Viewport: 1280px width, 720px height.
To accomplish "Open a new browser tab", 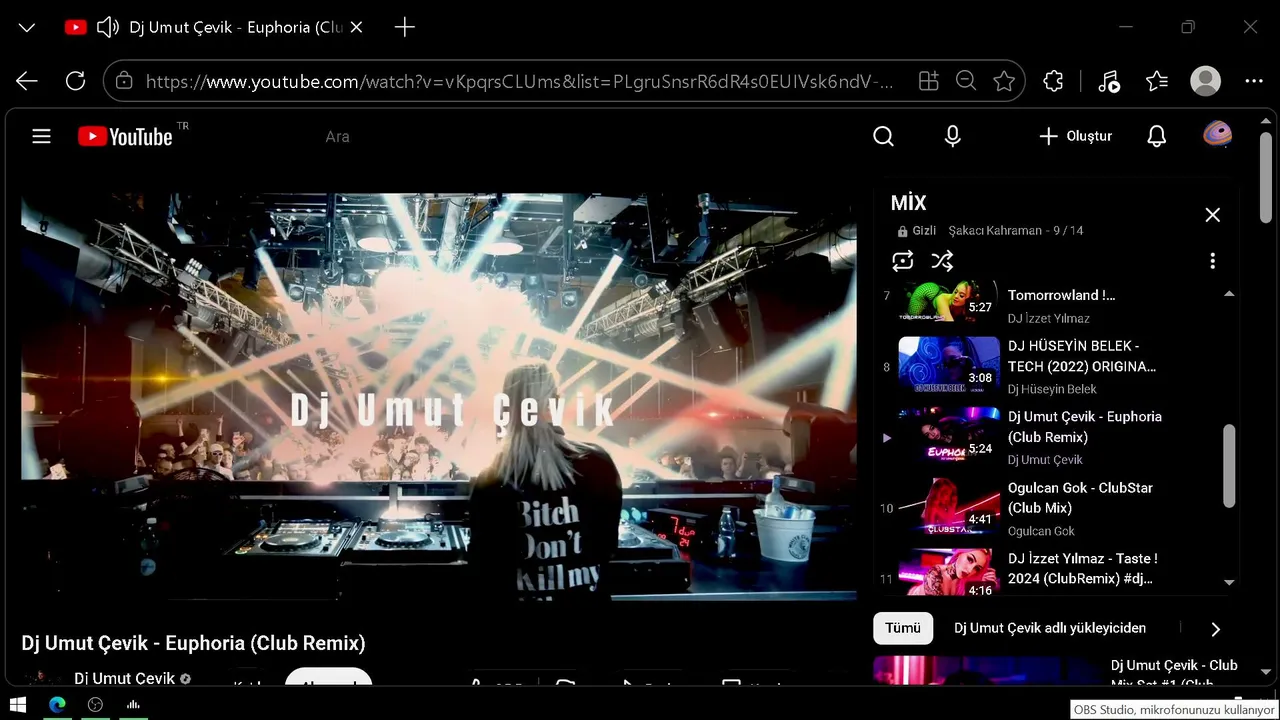I will [x=405, y=28].
